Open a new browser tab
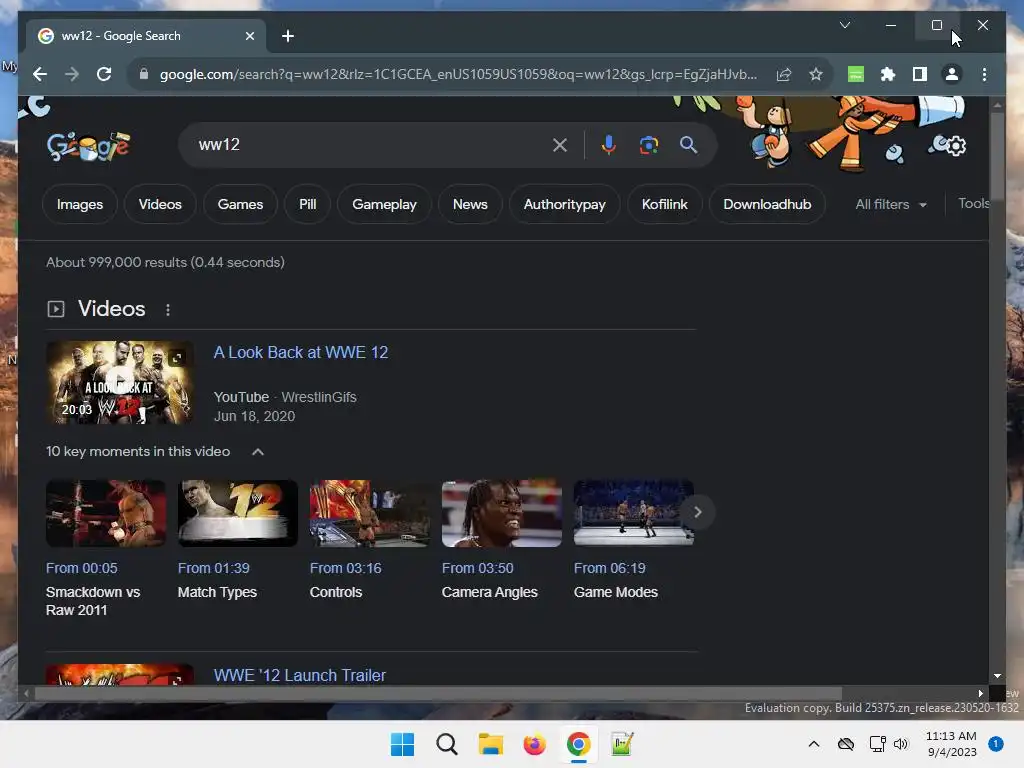The width and height of the screenshot is (1024, 768). pyautogui.click(x=288, y=36)
